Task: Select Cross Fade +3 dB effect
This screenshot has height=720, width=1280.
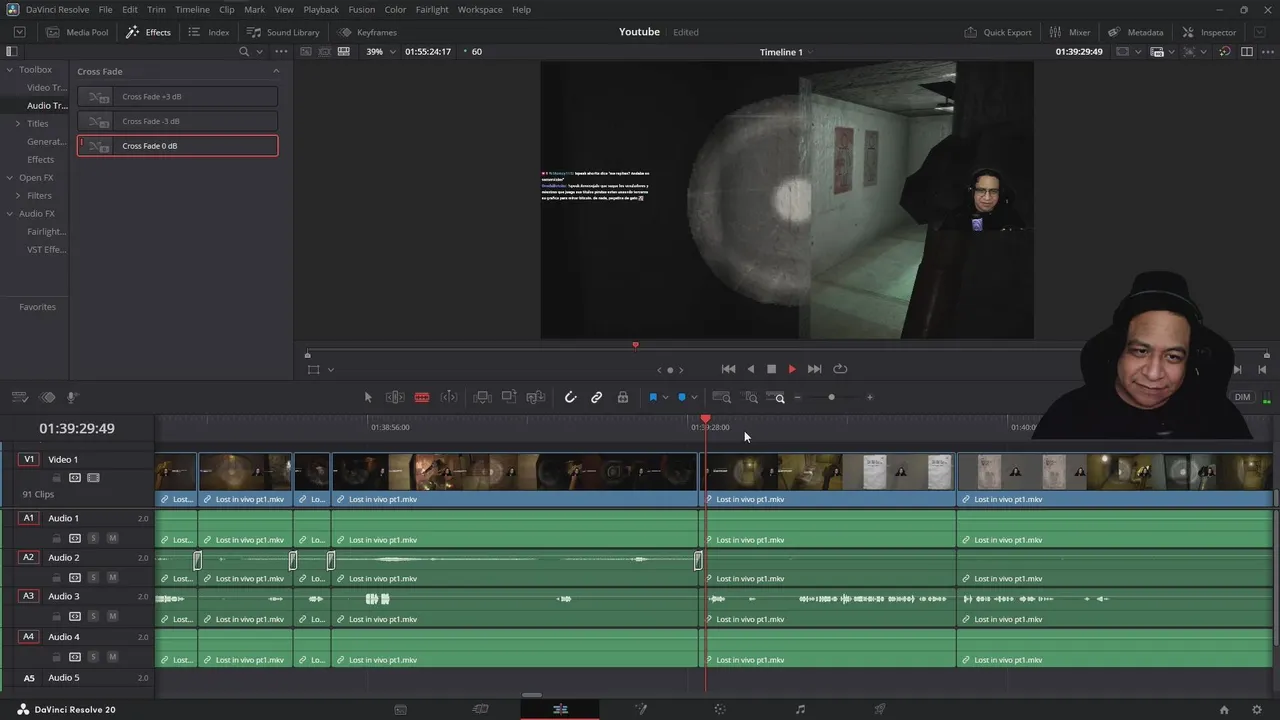Action: pyautogui.click(x=177, y=97)
